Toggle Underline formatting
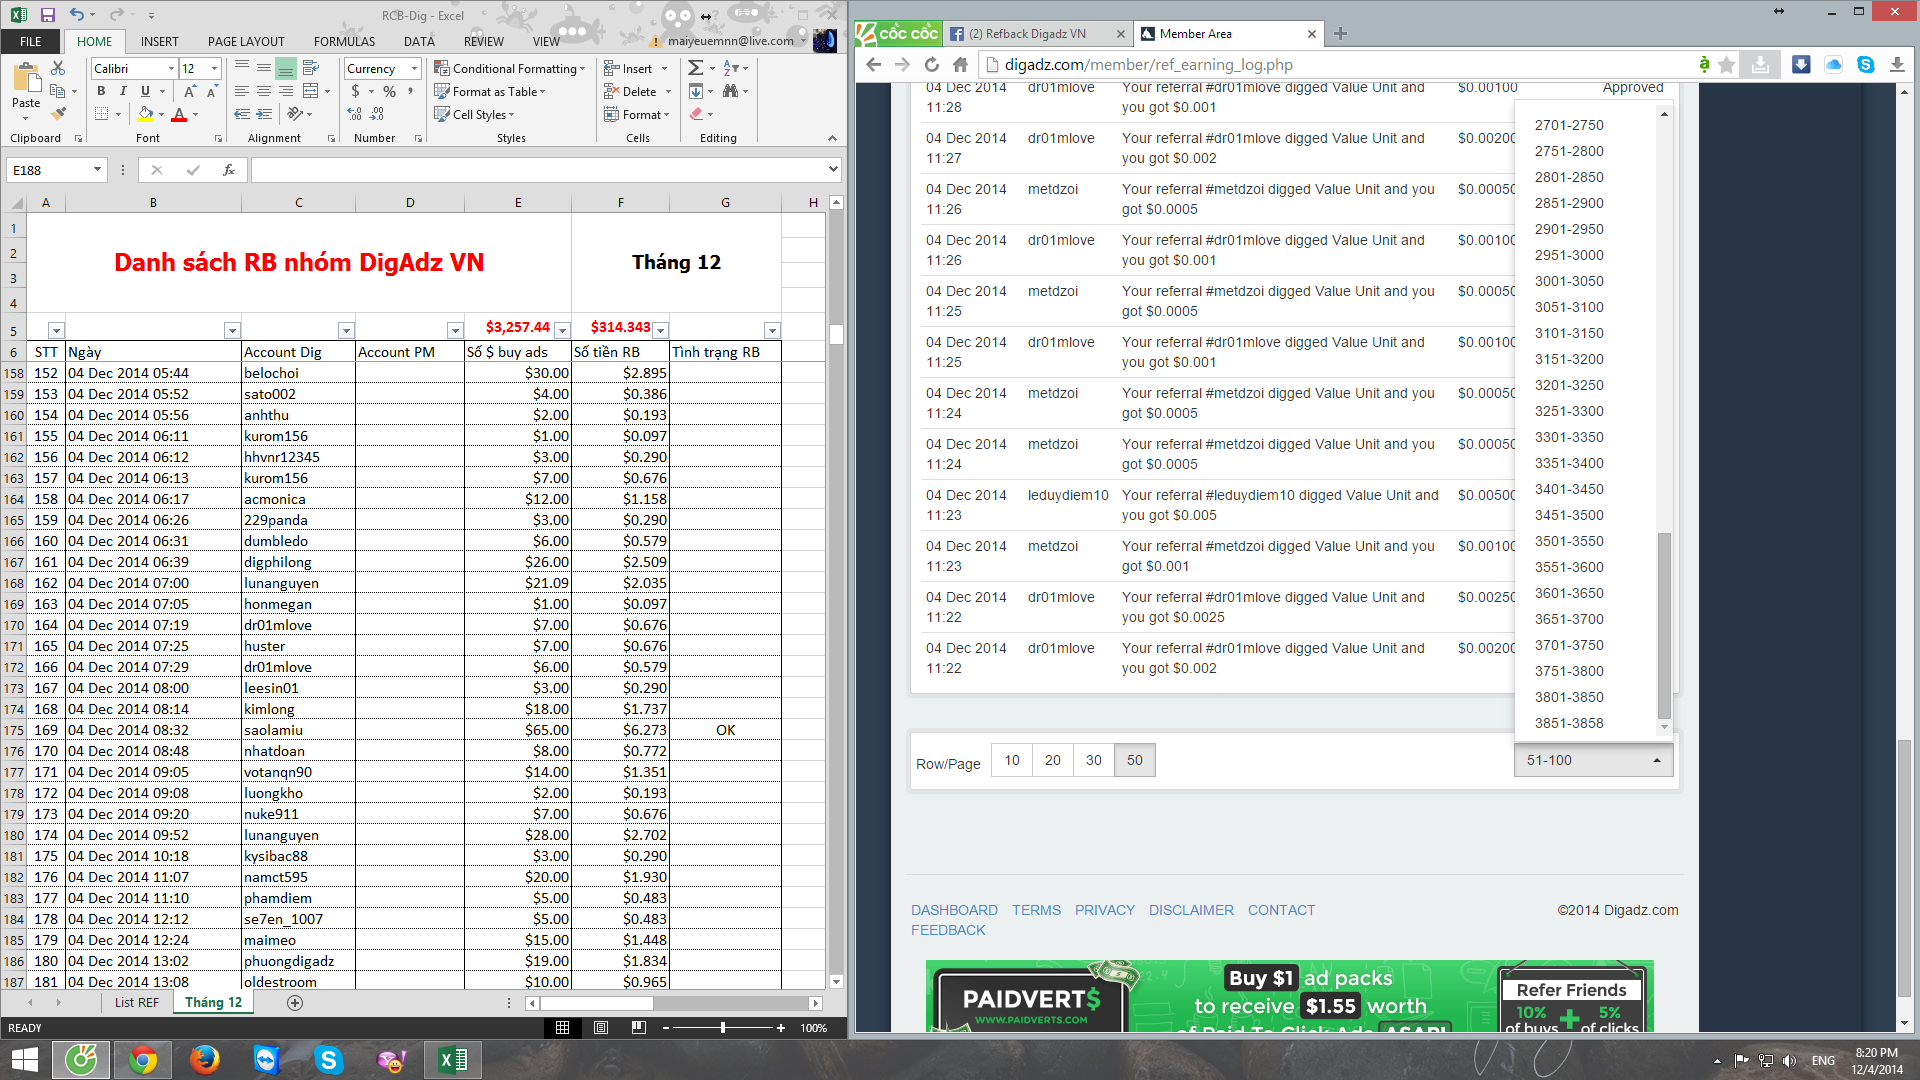The width and height of the screenshot is (1920, 1080). (x=143, y=91)
